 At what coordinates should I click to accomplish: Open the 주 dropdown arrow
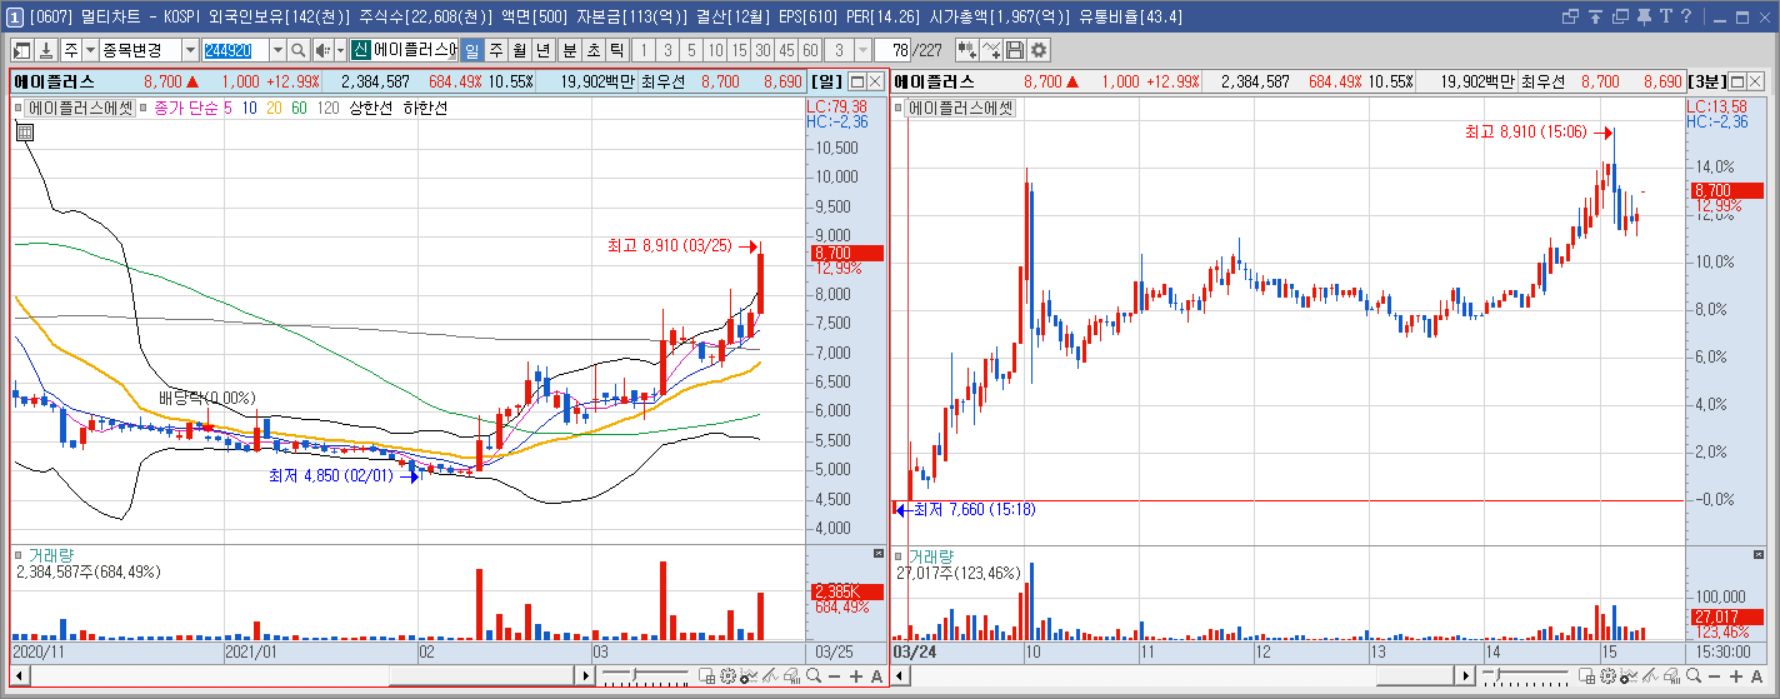[x=90, y=50]
